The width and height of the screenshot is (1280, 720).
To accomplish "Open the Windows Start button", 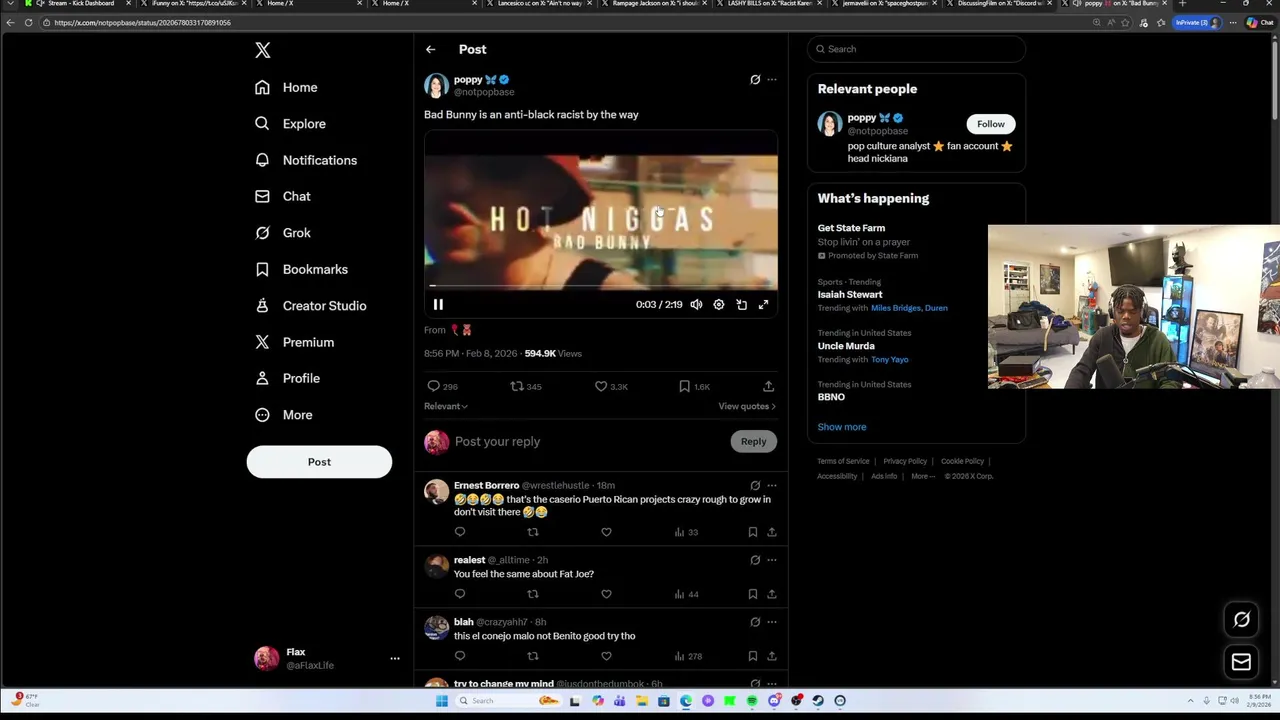I will [x=441, y=701].
